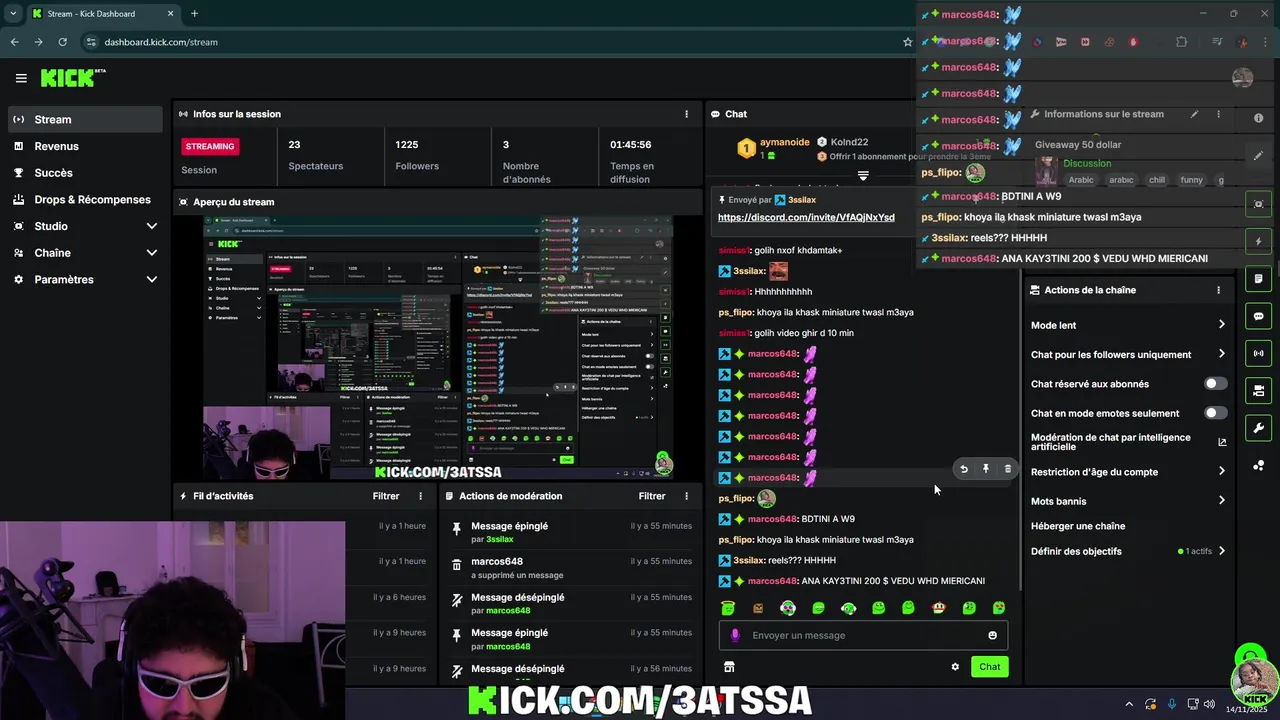Open the Actions de la chaîne three-dot menu

1218,290
